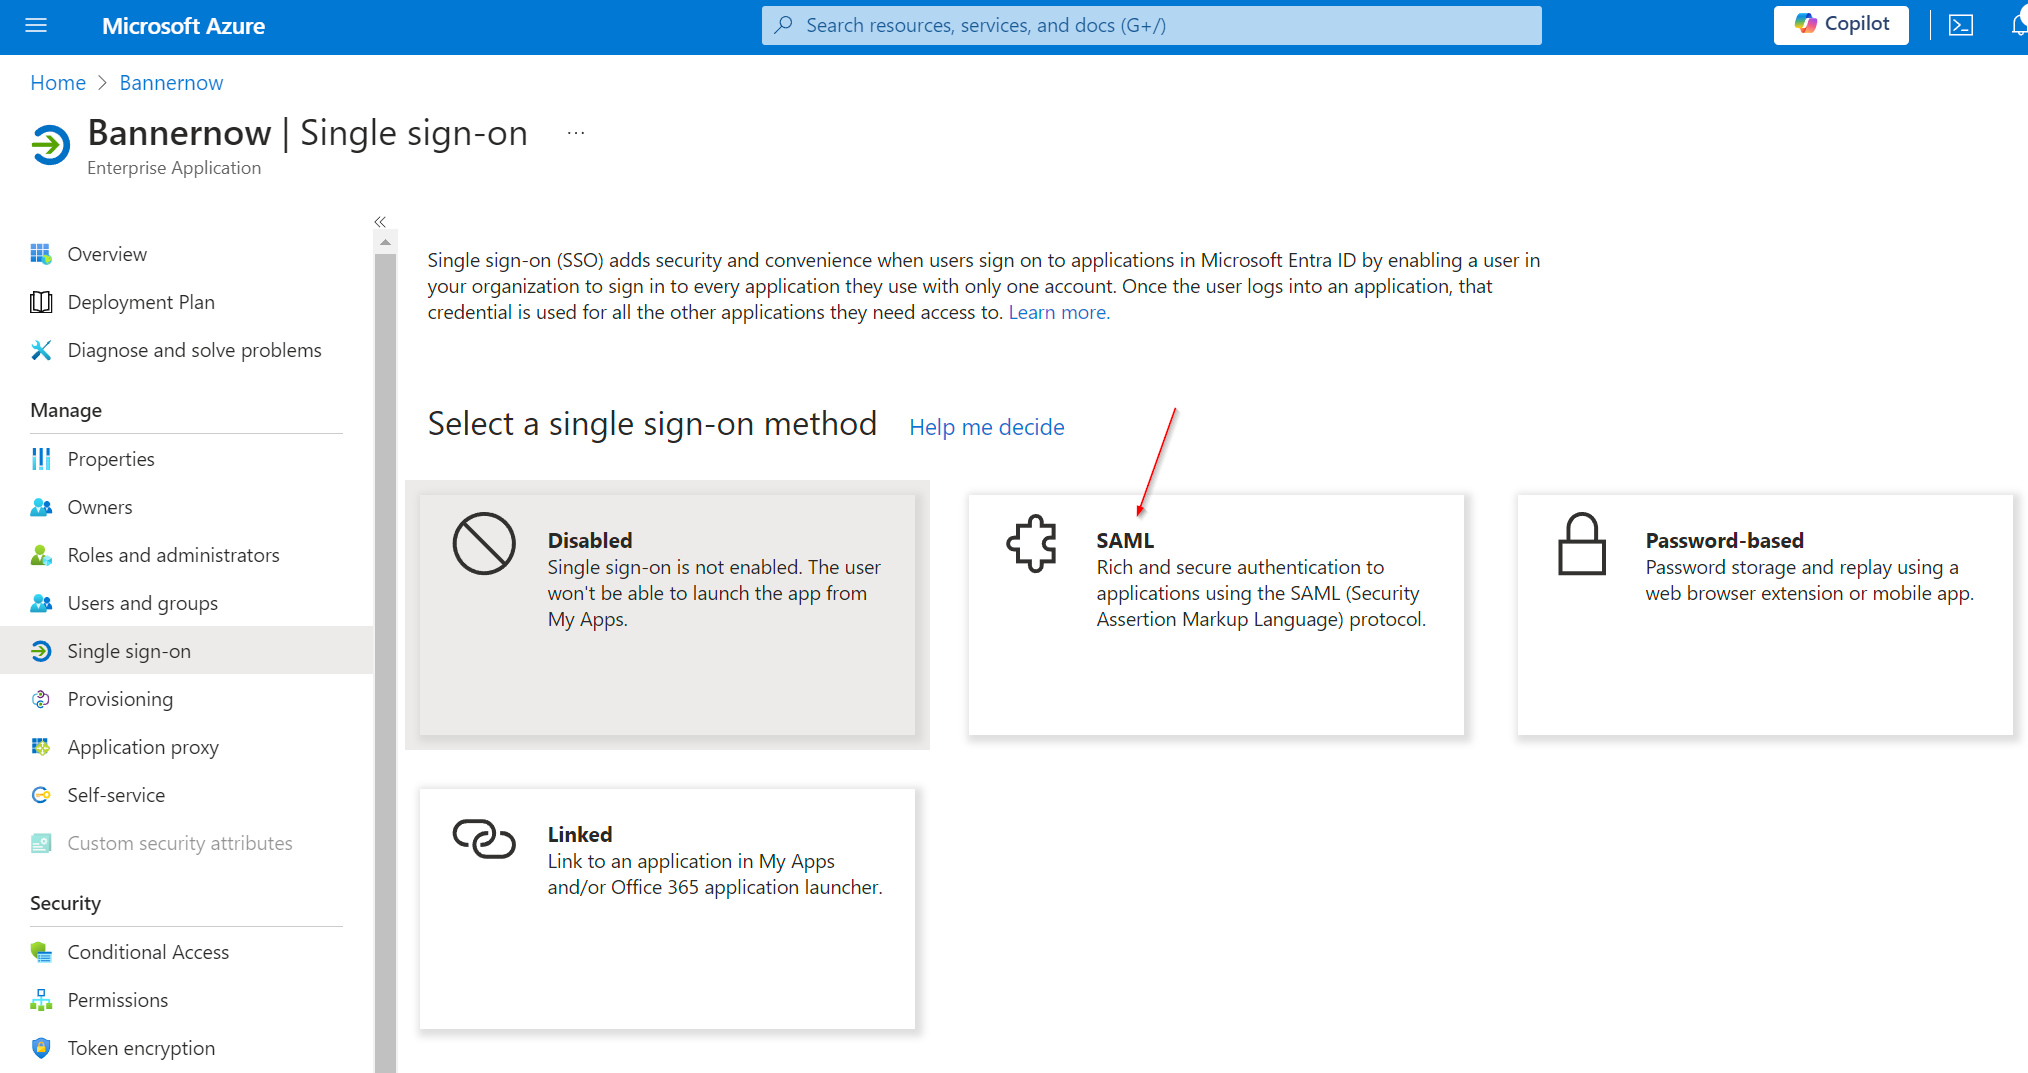This screenshot has height=1073, width=2028.
Task: Click the Permissions hierarchy icon
Action: click(x=41, y=1000)
